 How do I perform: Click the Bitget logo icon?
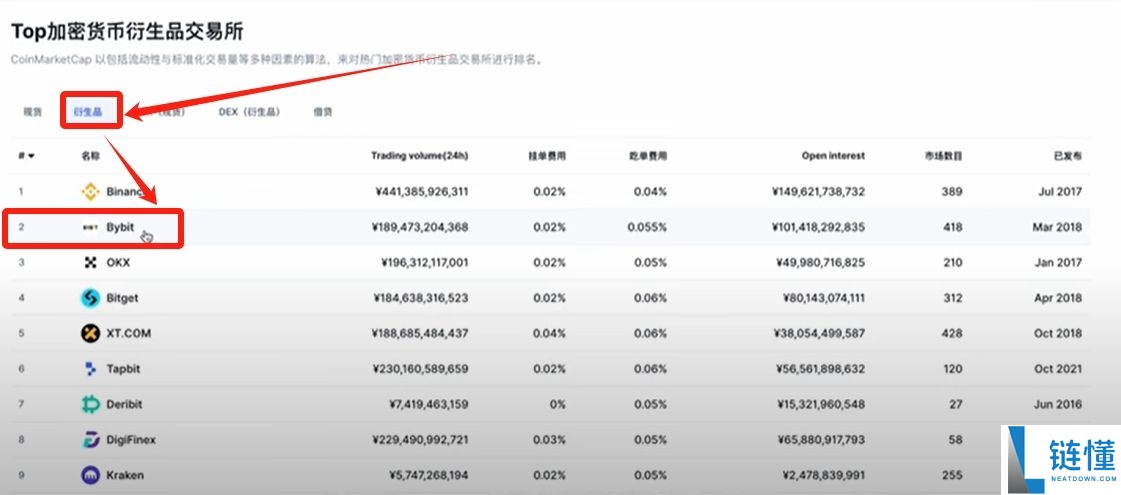[90, 298]
